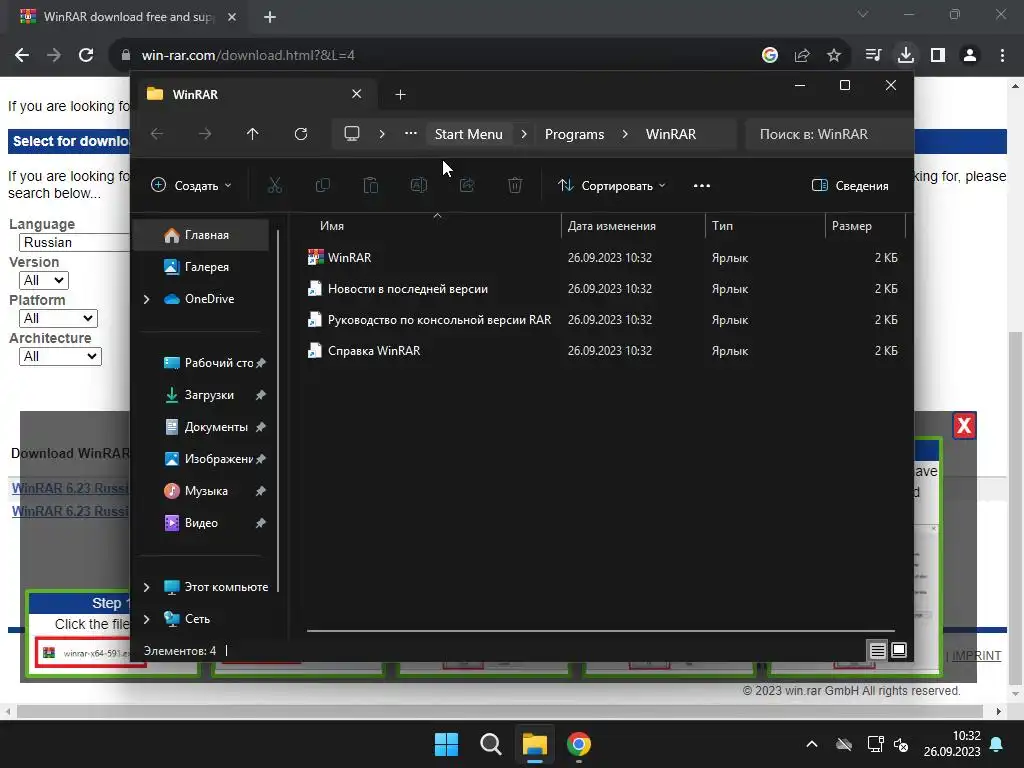Add a new Explorer tab
This screenshot has height=768, width=1024.
tap(400, 95)
